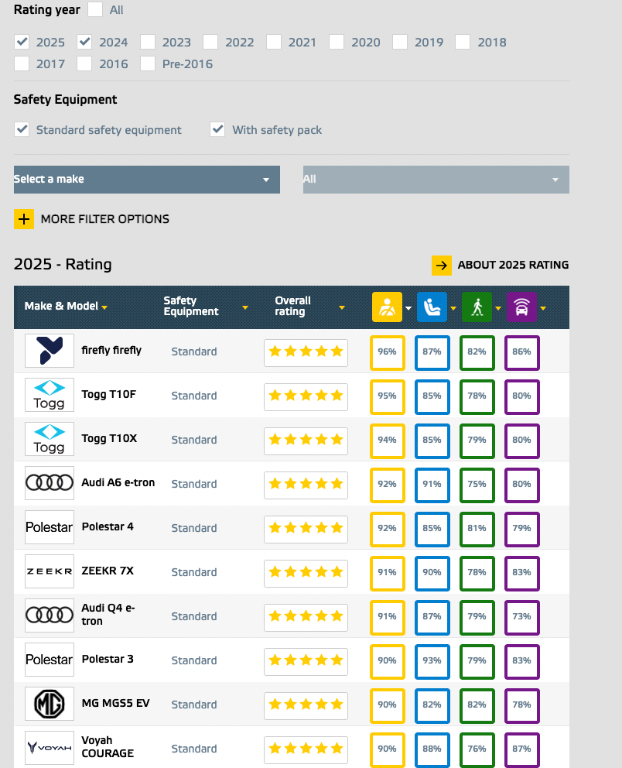This screenshot has width=622, height=768.
Task: Click the blue 91% box for Audi A6 e-tron
Action: click(x=432, y=484)
